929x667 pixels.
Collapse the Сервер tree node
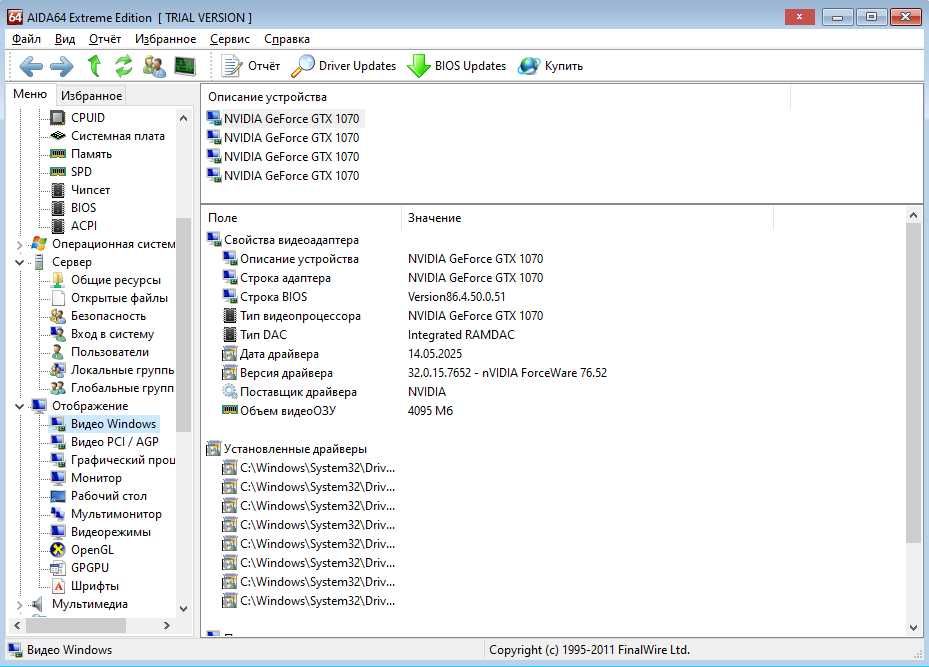pyautogui.click(x=20, y=262)
